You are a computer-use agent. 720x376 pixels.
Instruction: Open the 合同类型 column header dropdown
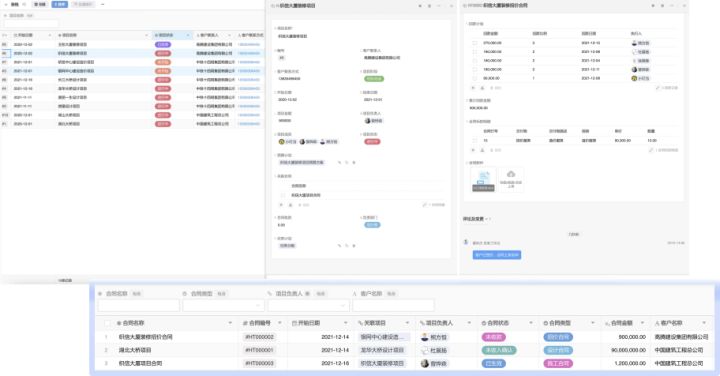(592, 323)
